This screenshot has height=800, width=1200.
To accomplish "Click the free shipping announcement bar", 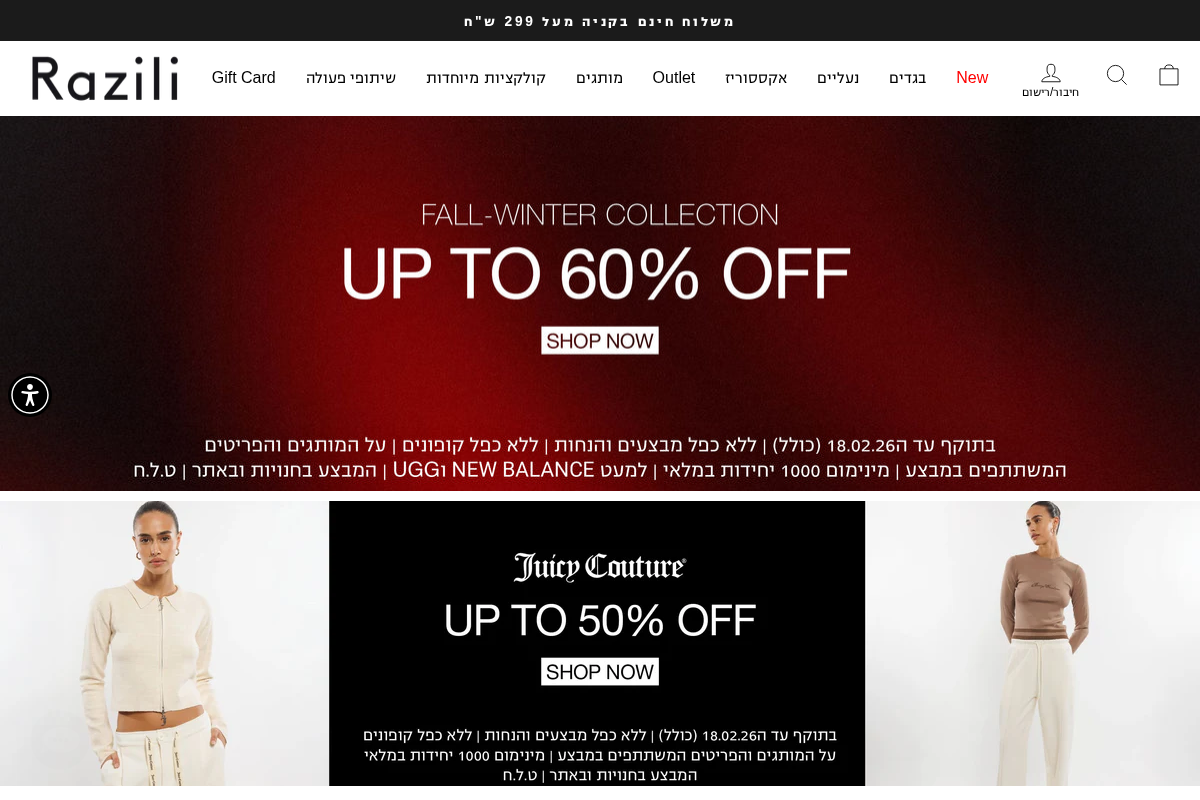I will [x=600, y=21].
